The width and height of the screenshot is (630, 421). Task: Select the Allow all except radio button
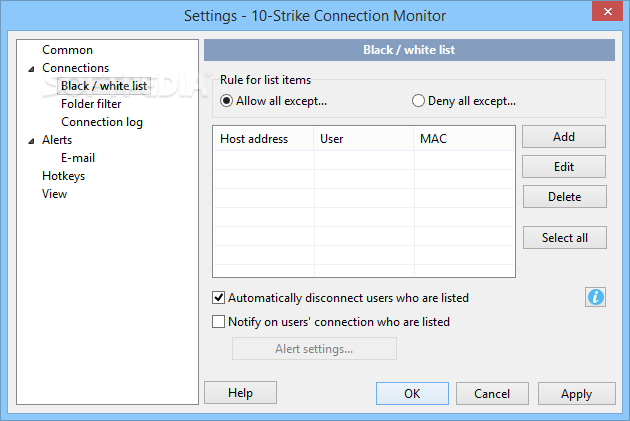click(226, 101)
